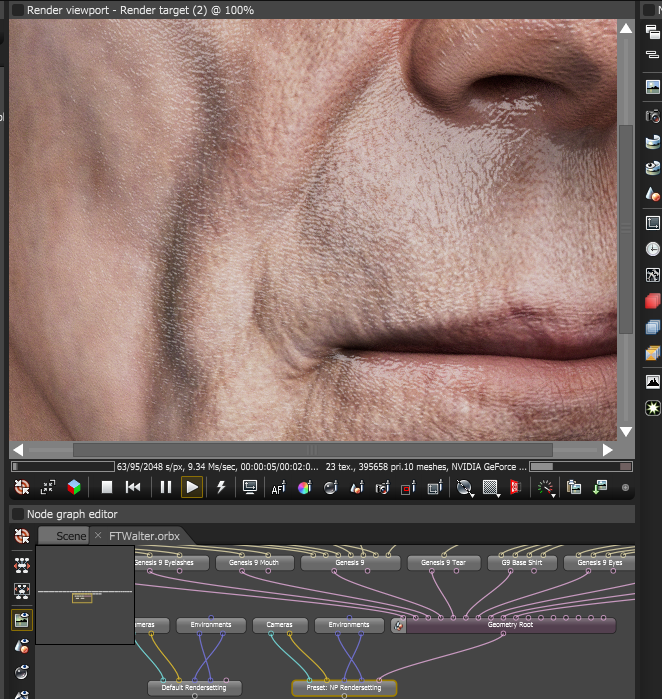Viewport: 662px width, 699px height.
Task: Activate the camera target picker
Action: 383,488
